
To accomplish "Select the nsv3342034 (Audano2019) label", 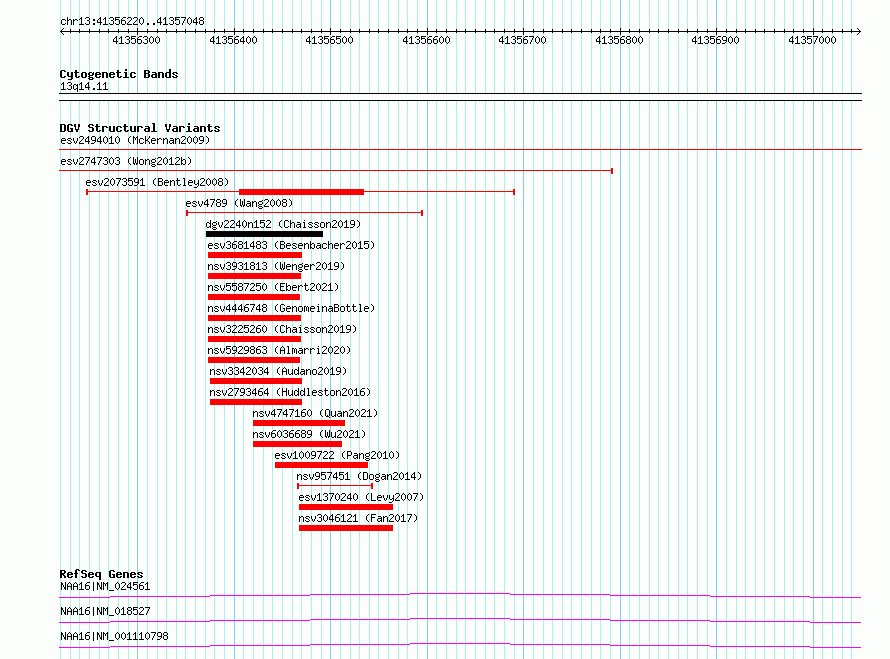I will [278, 371].
